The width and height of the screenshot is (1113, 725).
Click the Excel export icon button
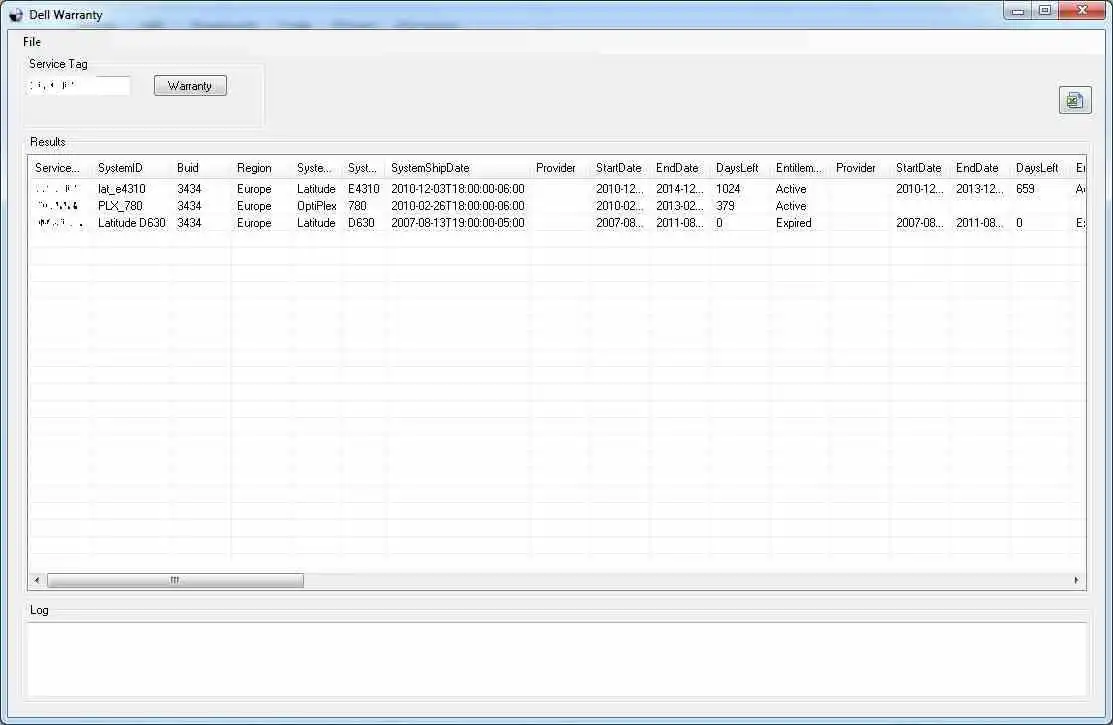coord(1075,100)
